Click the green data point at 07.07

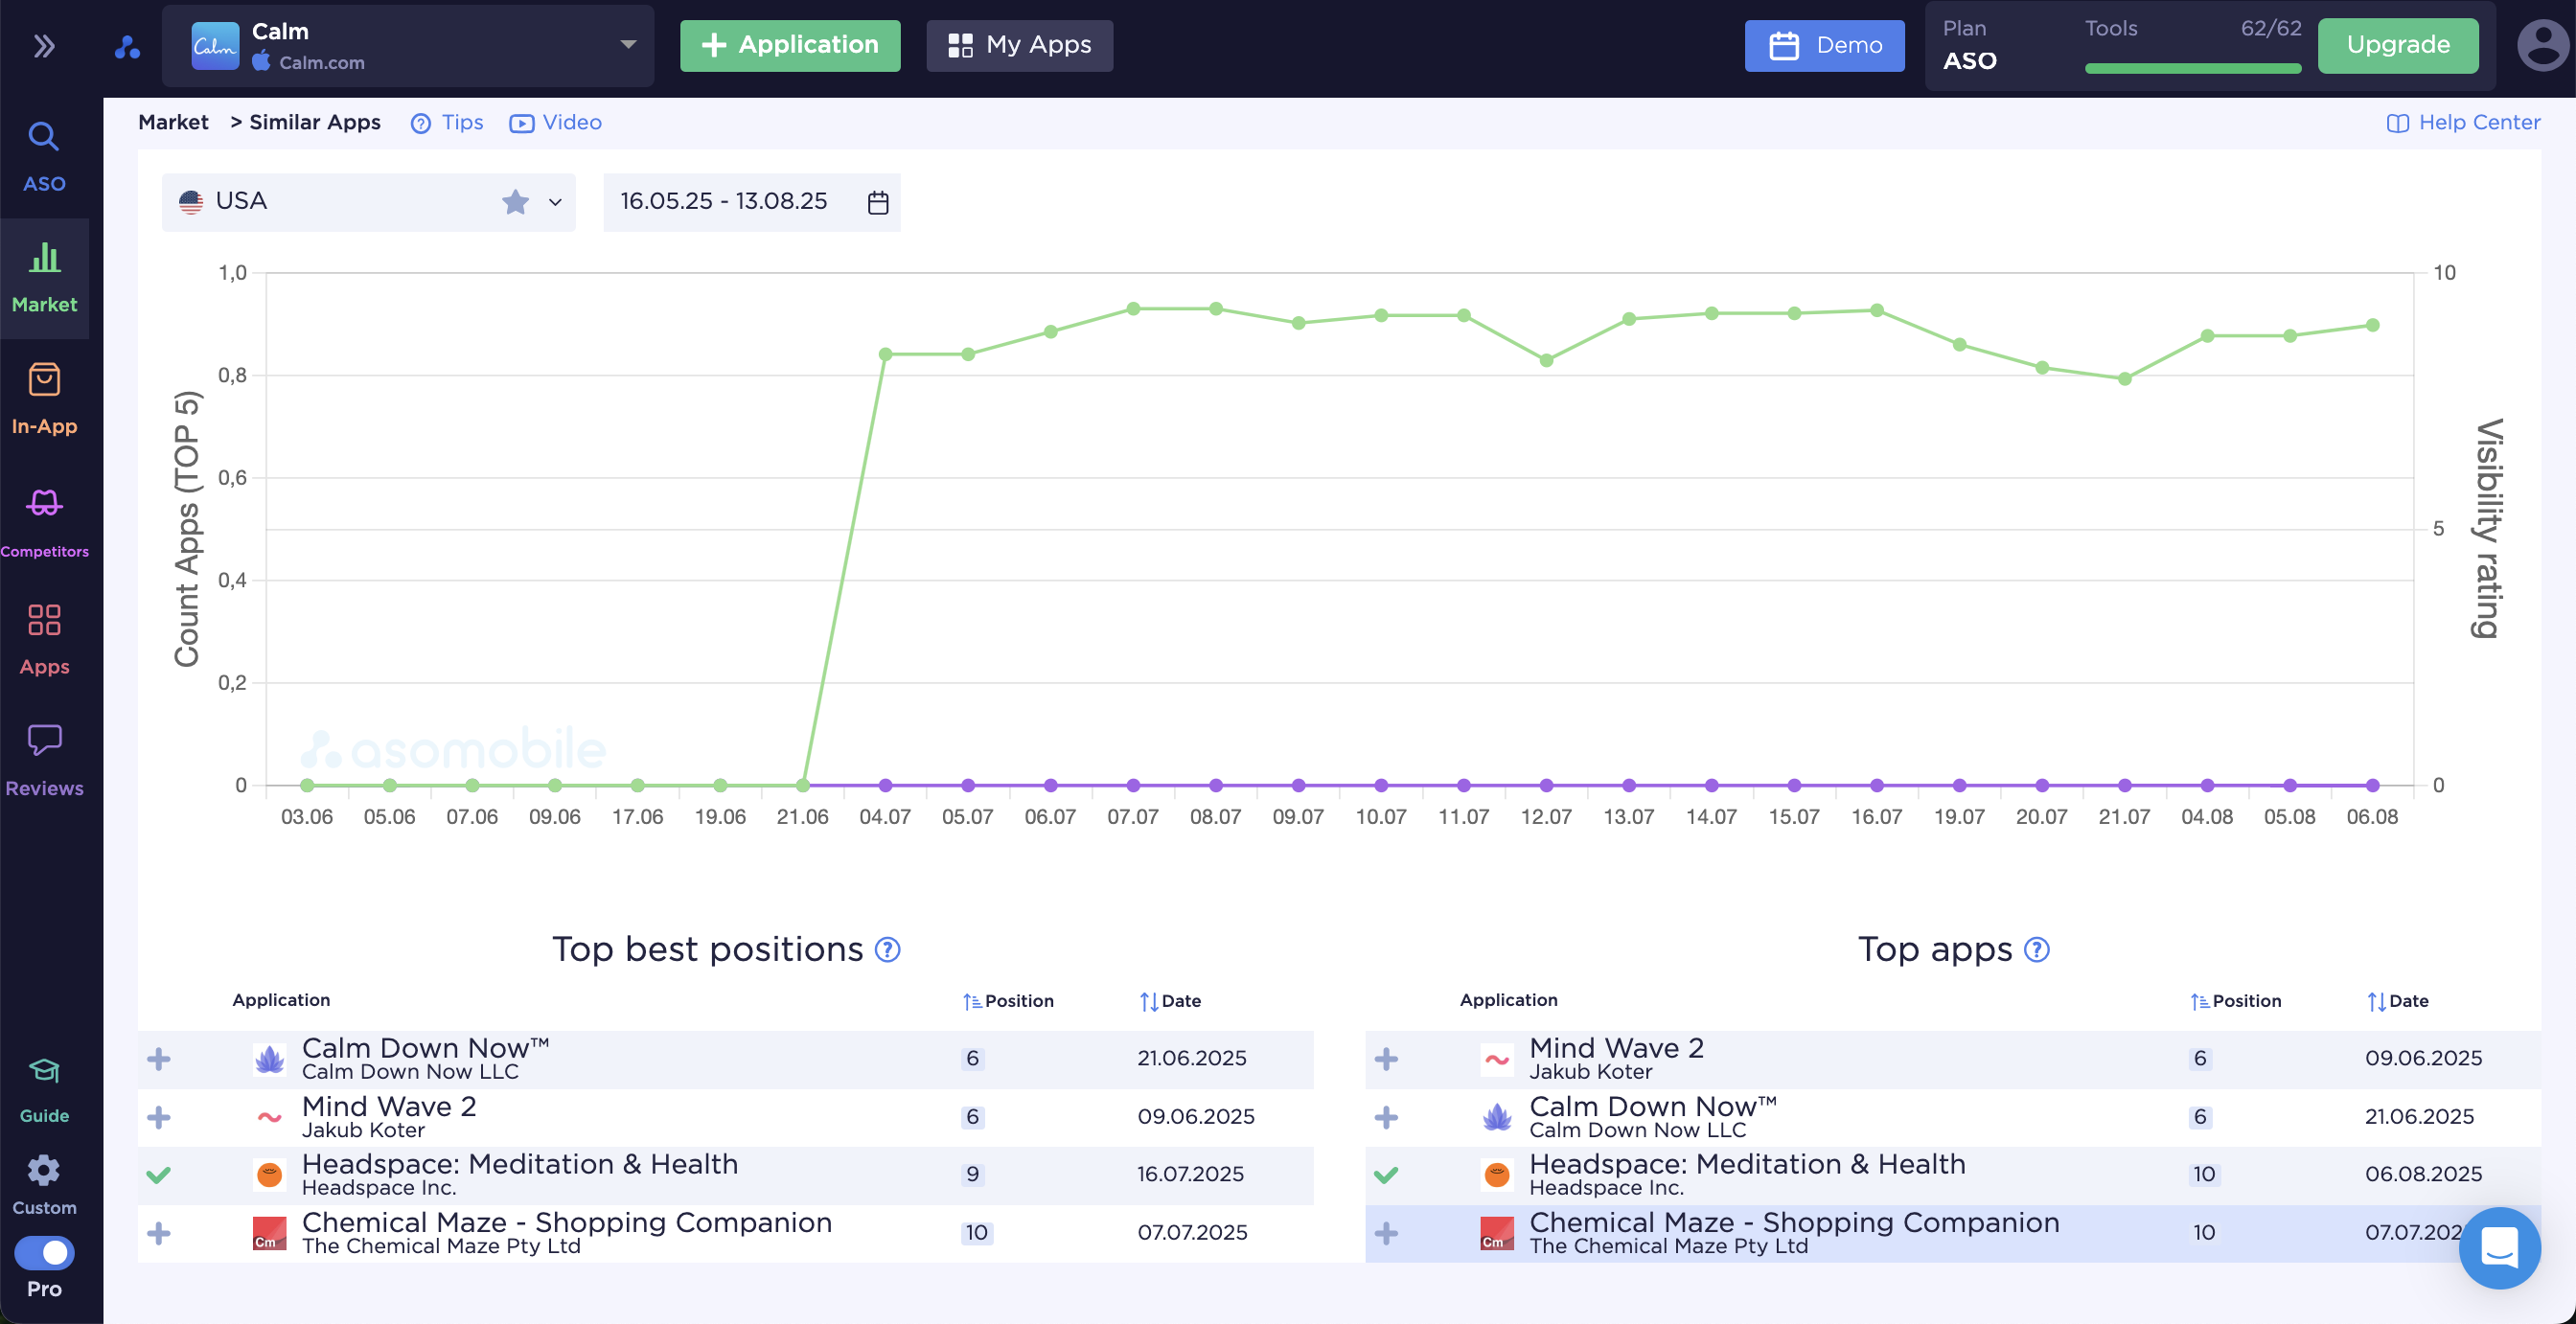(1133, 309)
